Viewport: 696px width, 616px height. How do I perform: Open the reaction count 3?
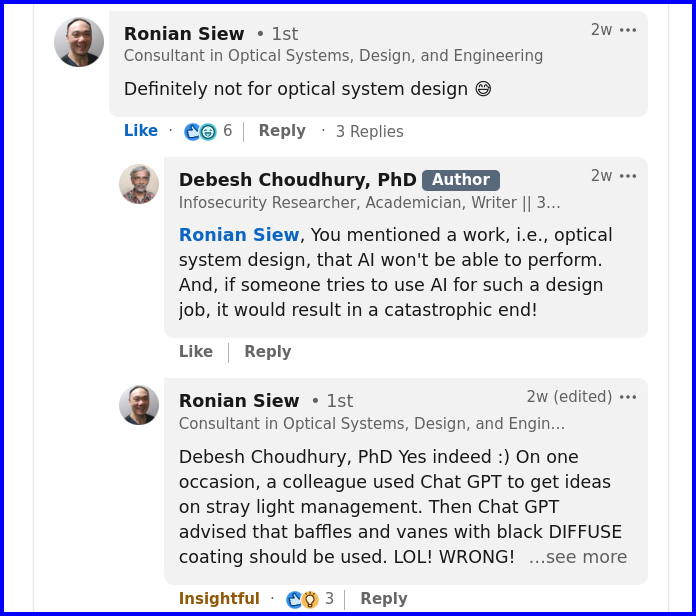tap(329, 598)
